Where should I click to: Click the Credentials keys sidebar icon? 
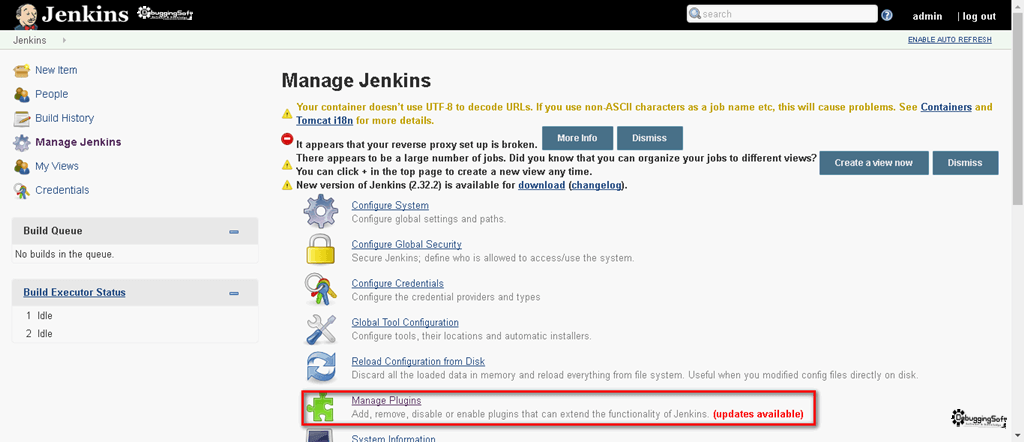point(22,191)
